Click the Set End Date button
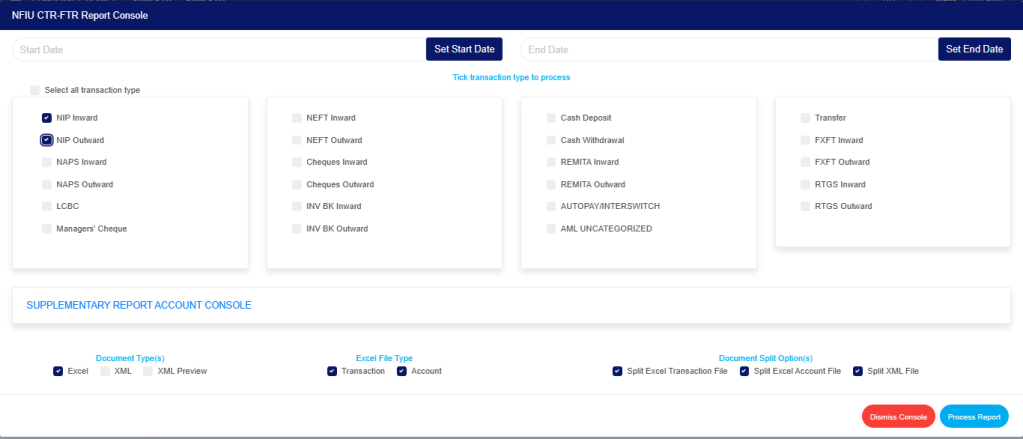The width and height of the screenshot is (1023, 439). click(974, 49)
